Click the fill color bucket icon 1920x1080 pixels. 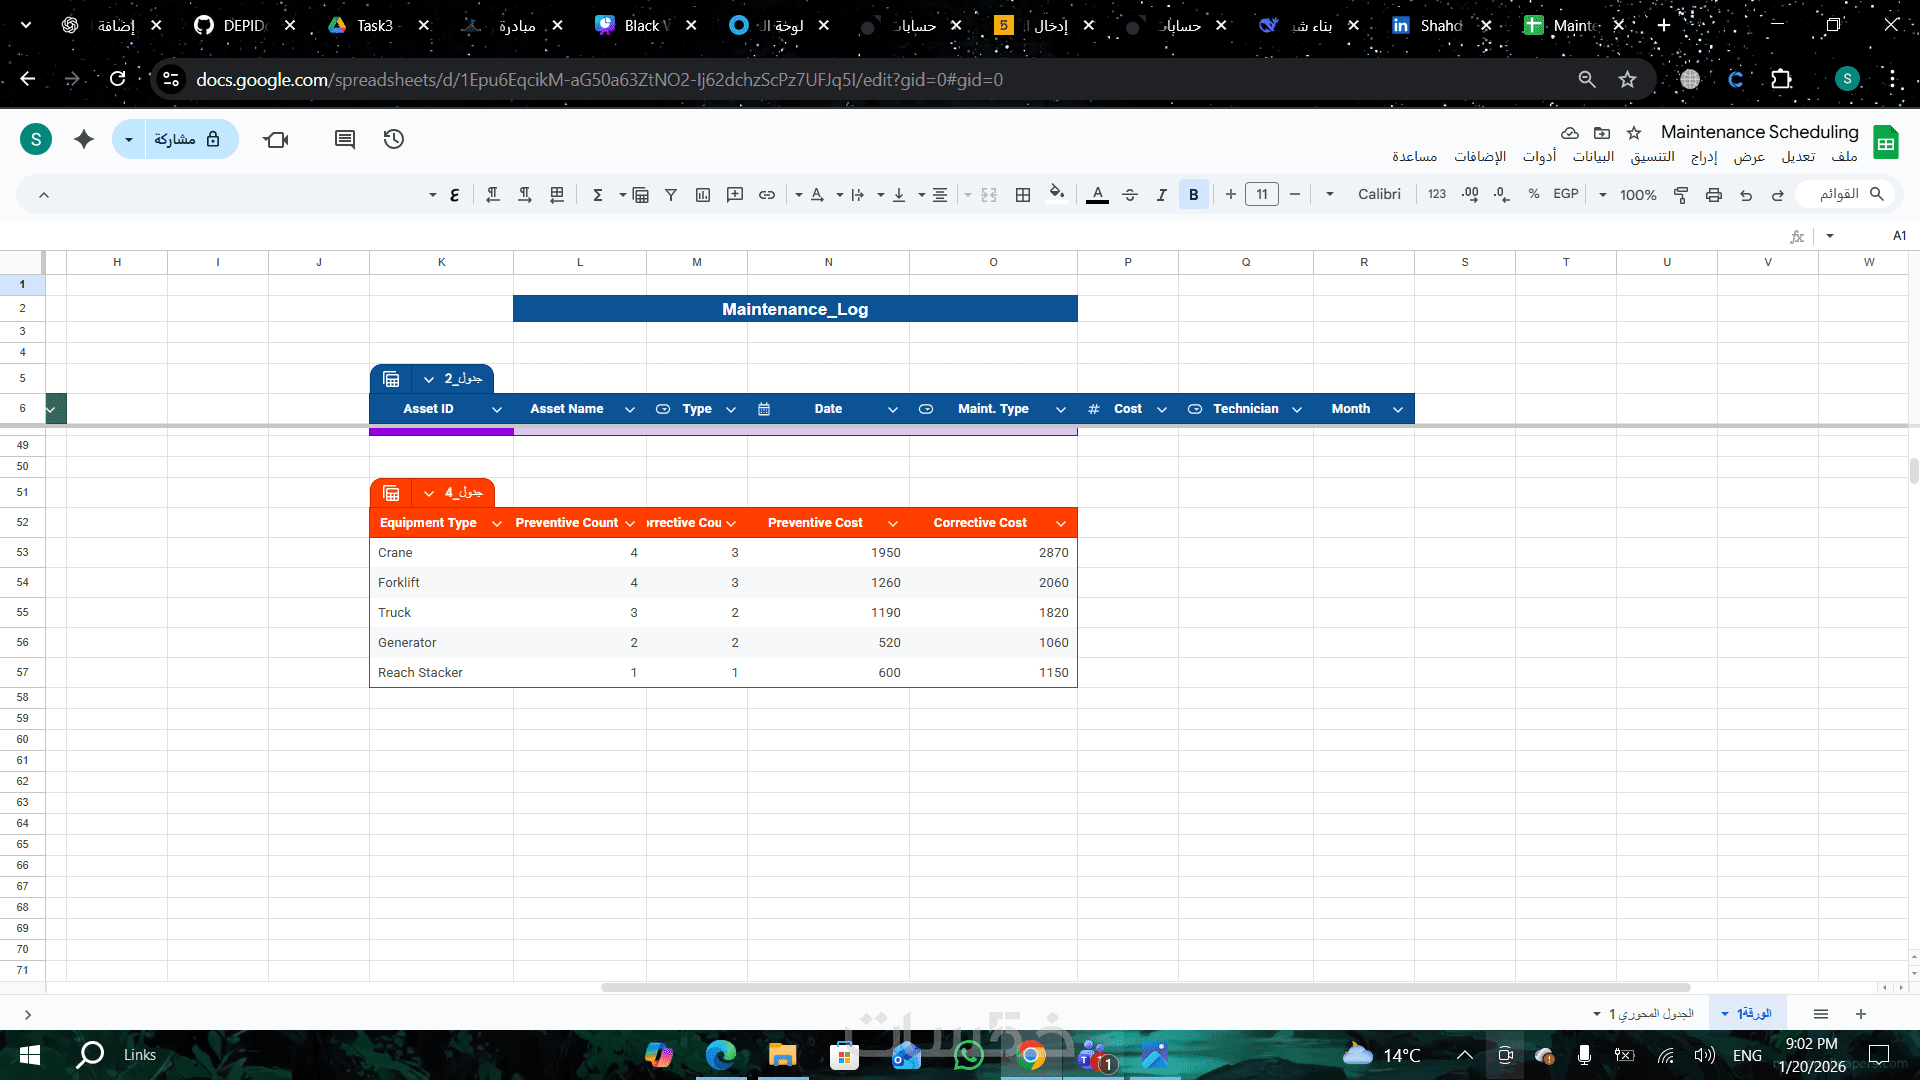pyautogui.click(x=1056, y=193)
